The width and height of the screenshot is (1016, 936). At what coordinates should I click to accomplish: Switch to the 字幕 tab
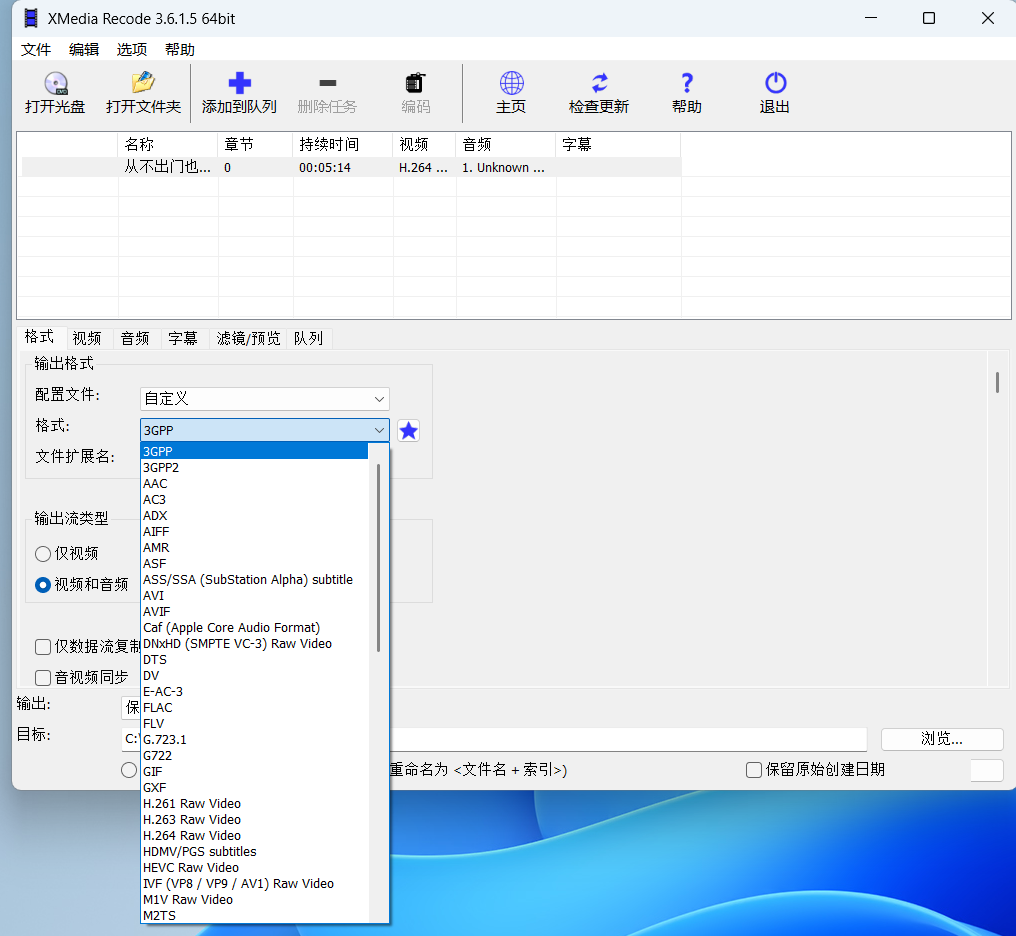(183, 338)
